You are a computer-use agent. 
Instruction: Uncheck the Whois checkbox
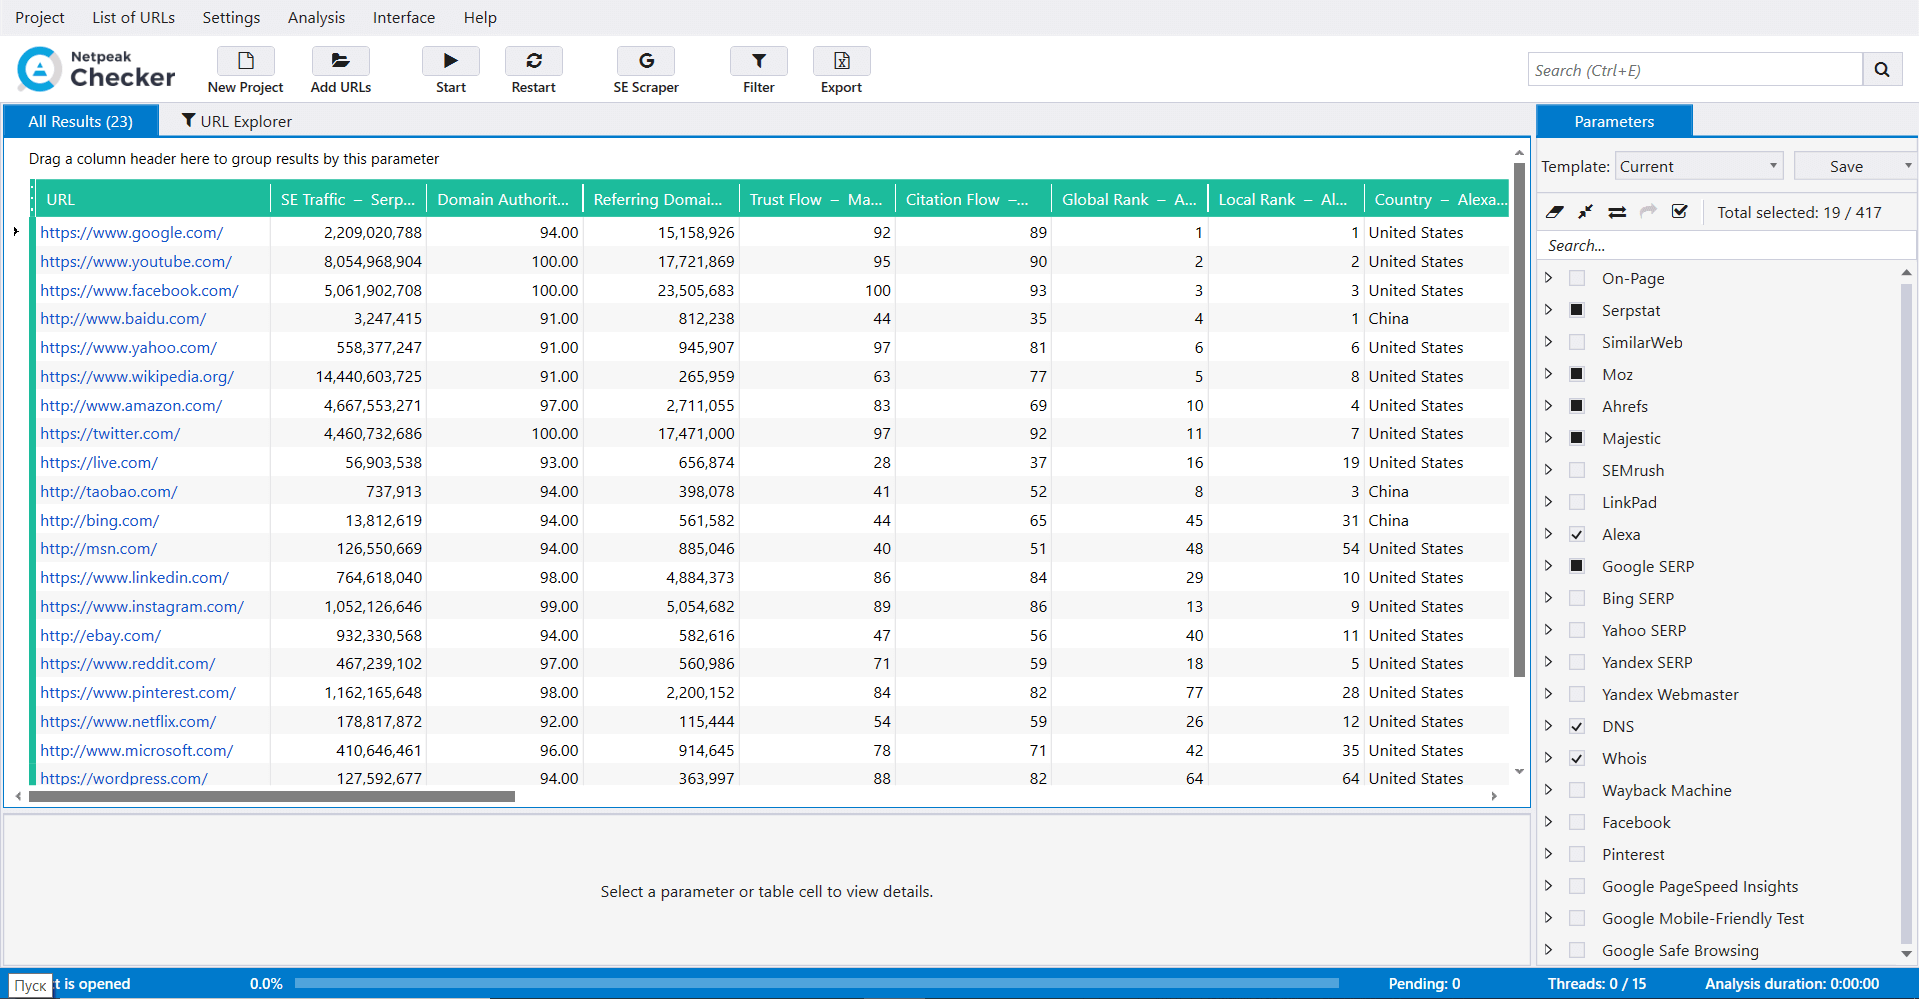[x=1577, y=758]
